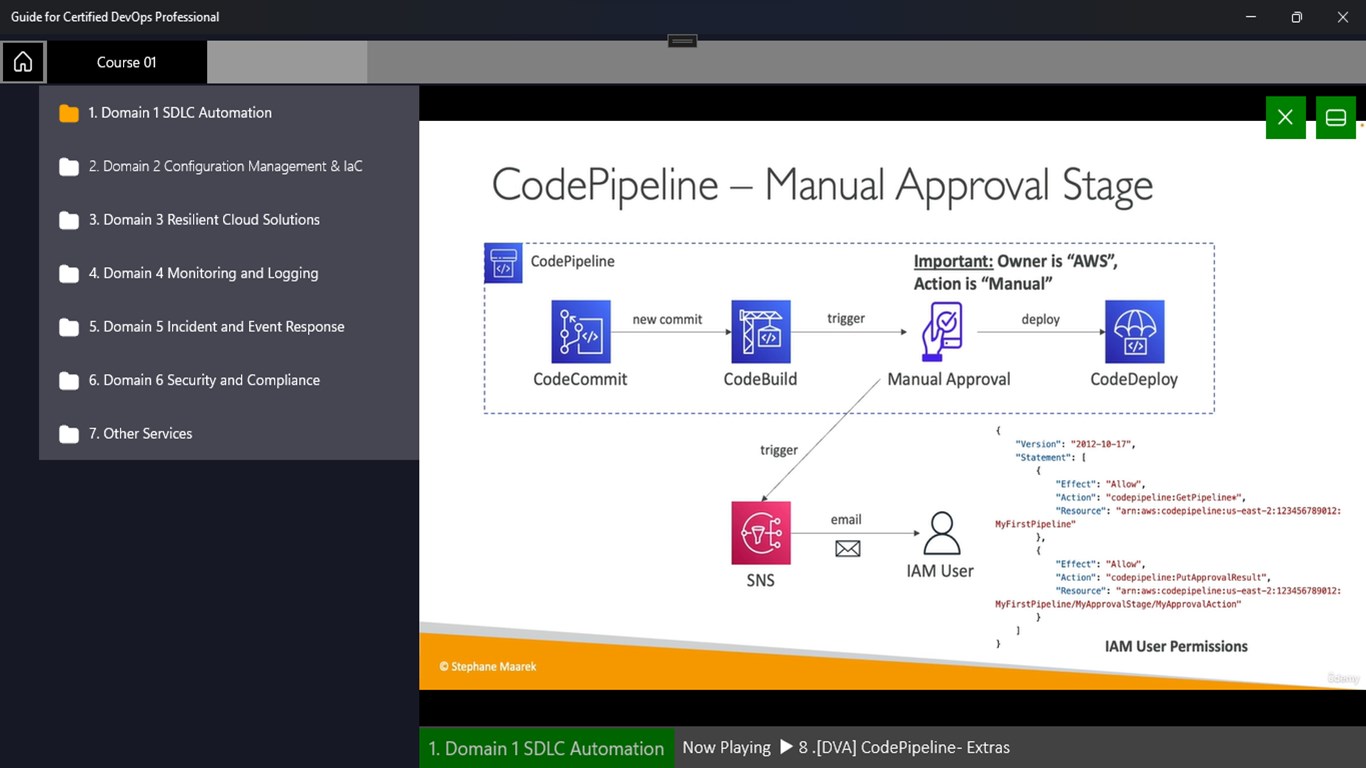Click the CodeDeploy icon in the slide
1366x768 pixels.
(1134, 332)
